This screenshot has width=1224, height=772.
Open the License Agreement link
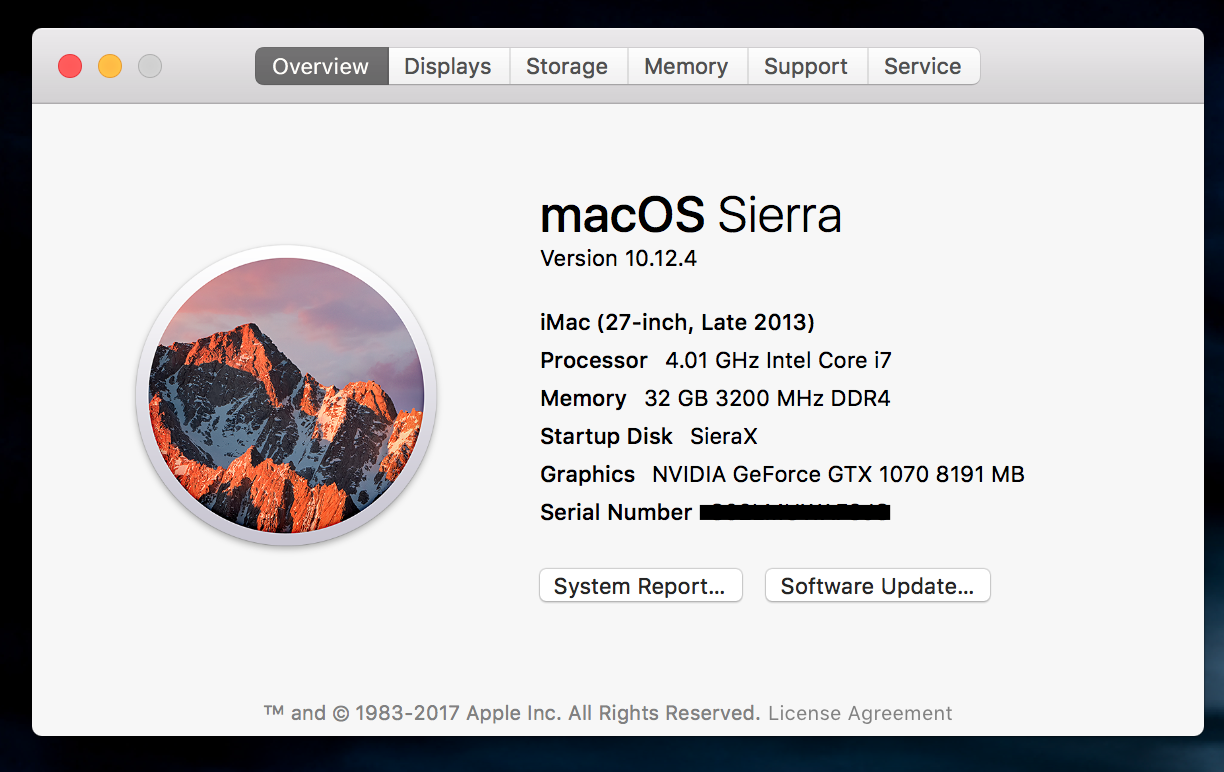(860, 713)
